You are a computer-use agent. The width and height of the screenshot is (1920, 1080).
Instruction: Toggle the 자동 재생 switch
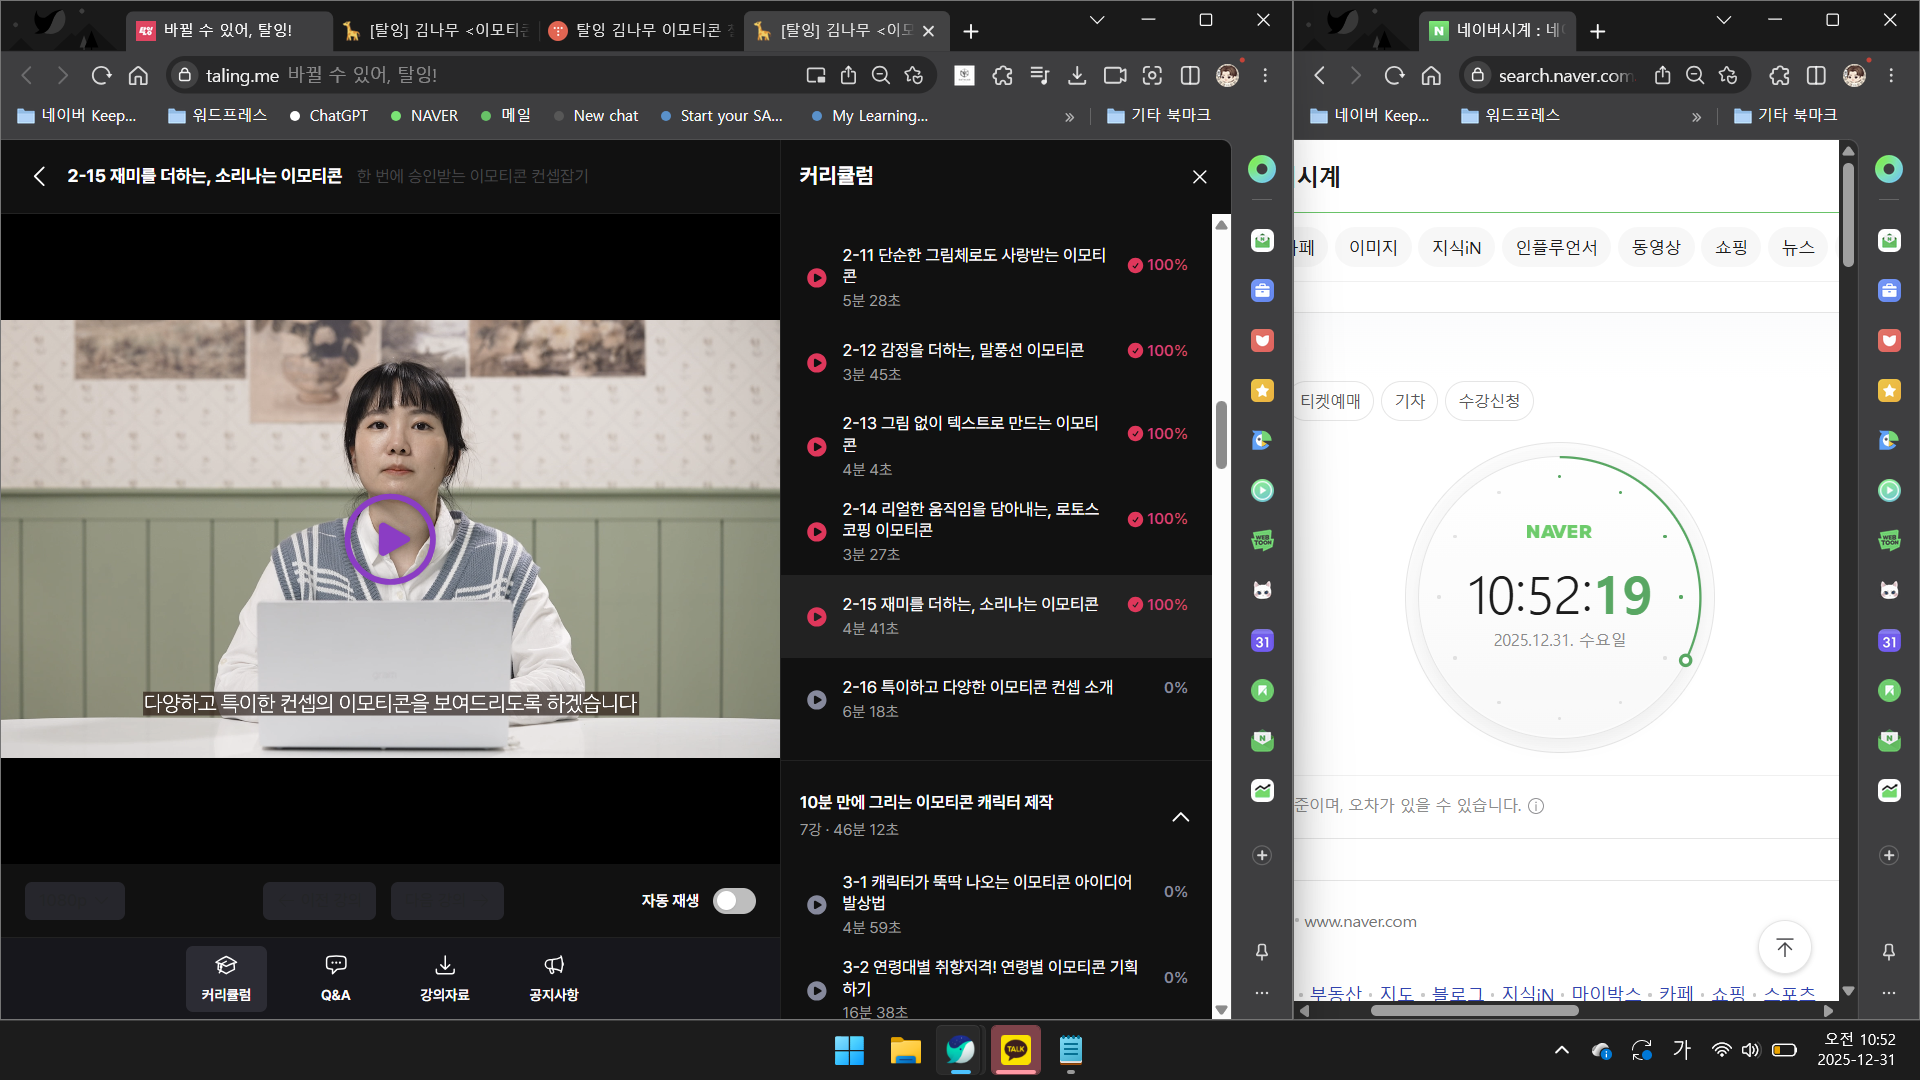tap(734, 901)
